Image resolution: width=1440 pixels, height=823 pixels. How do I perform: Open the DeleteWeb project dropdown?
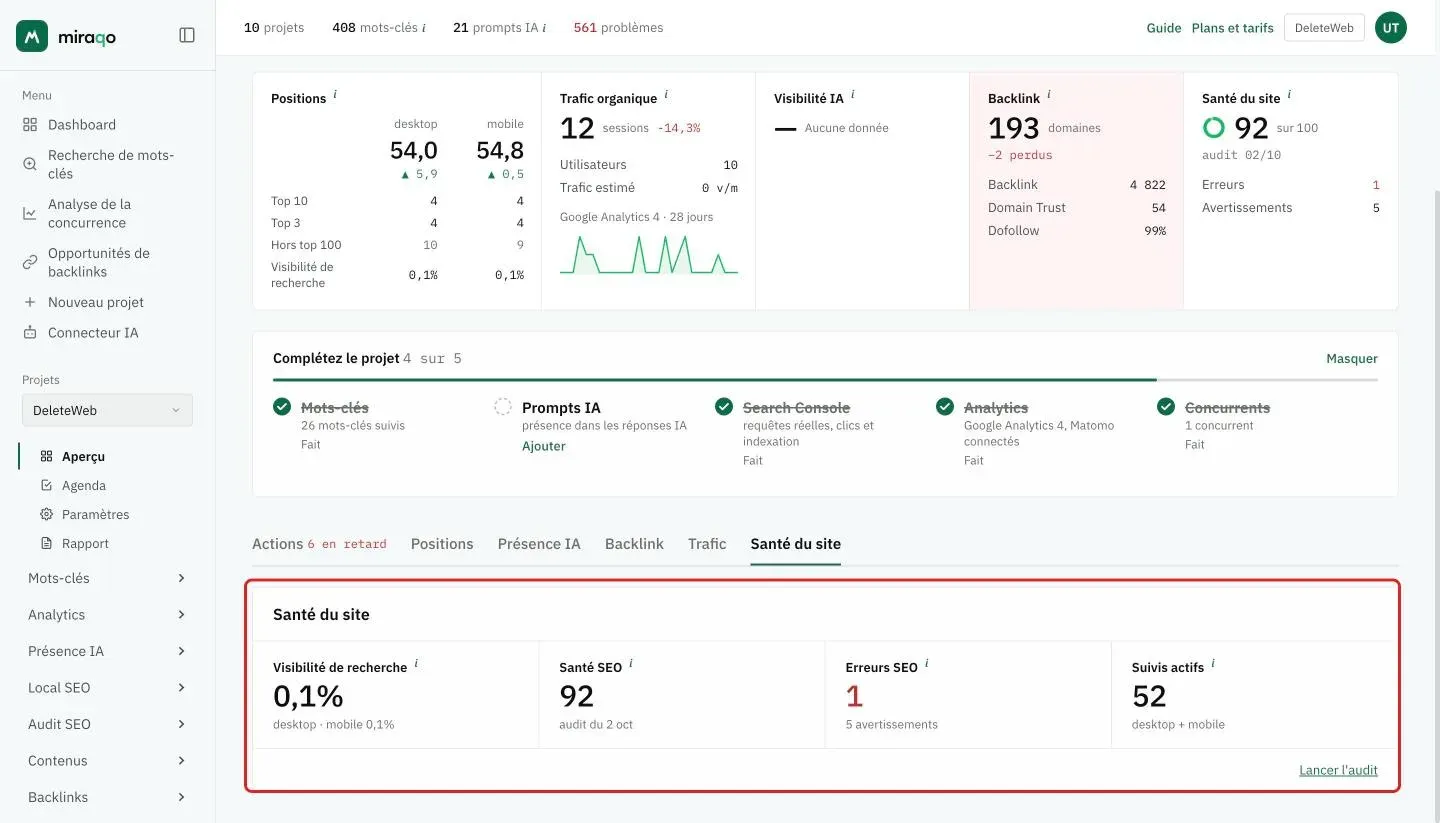pyautogui.click(x=107, y=410)
